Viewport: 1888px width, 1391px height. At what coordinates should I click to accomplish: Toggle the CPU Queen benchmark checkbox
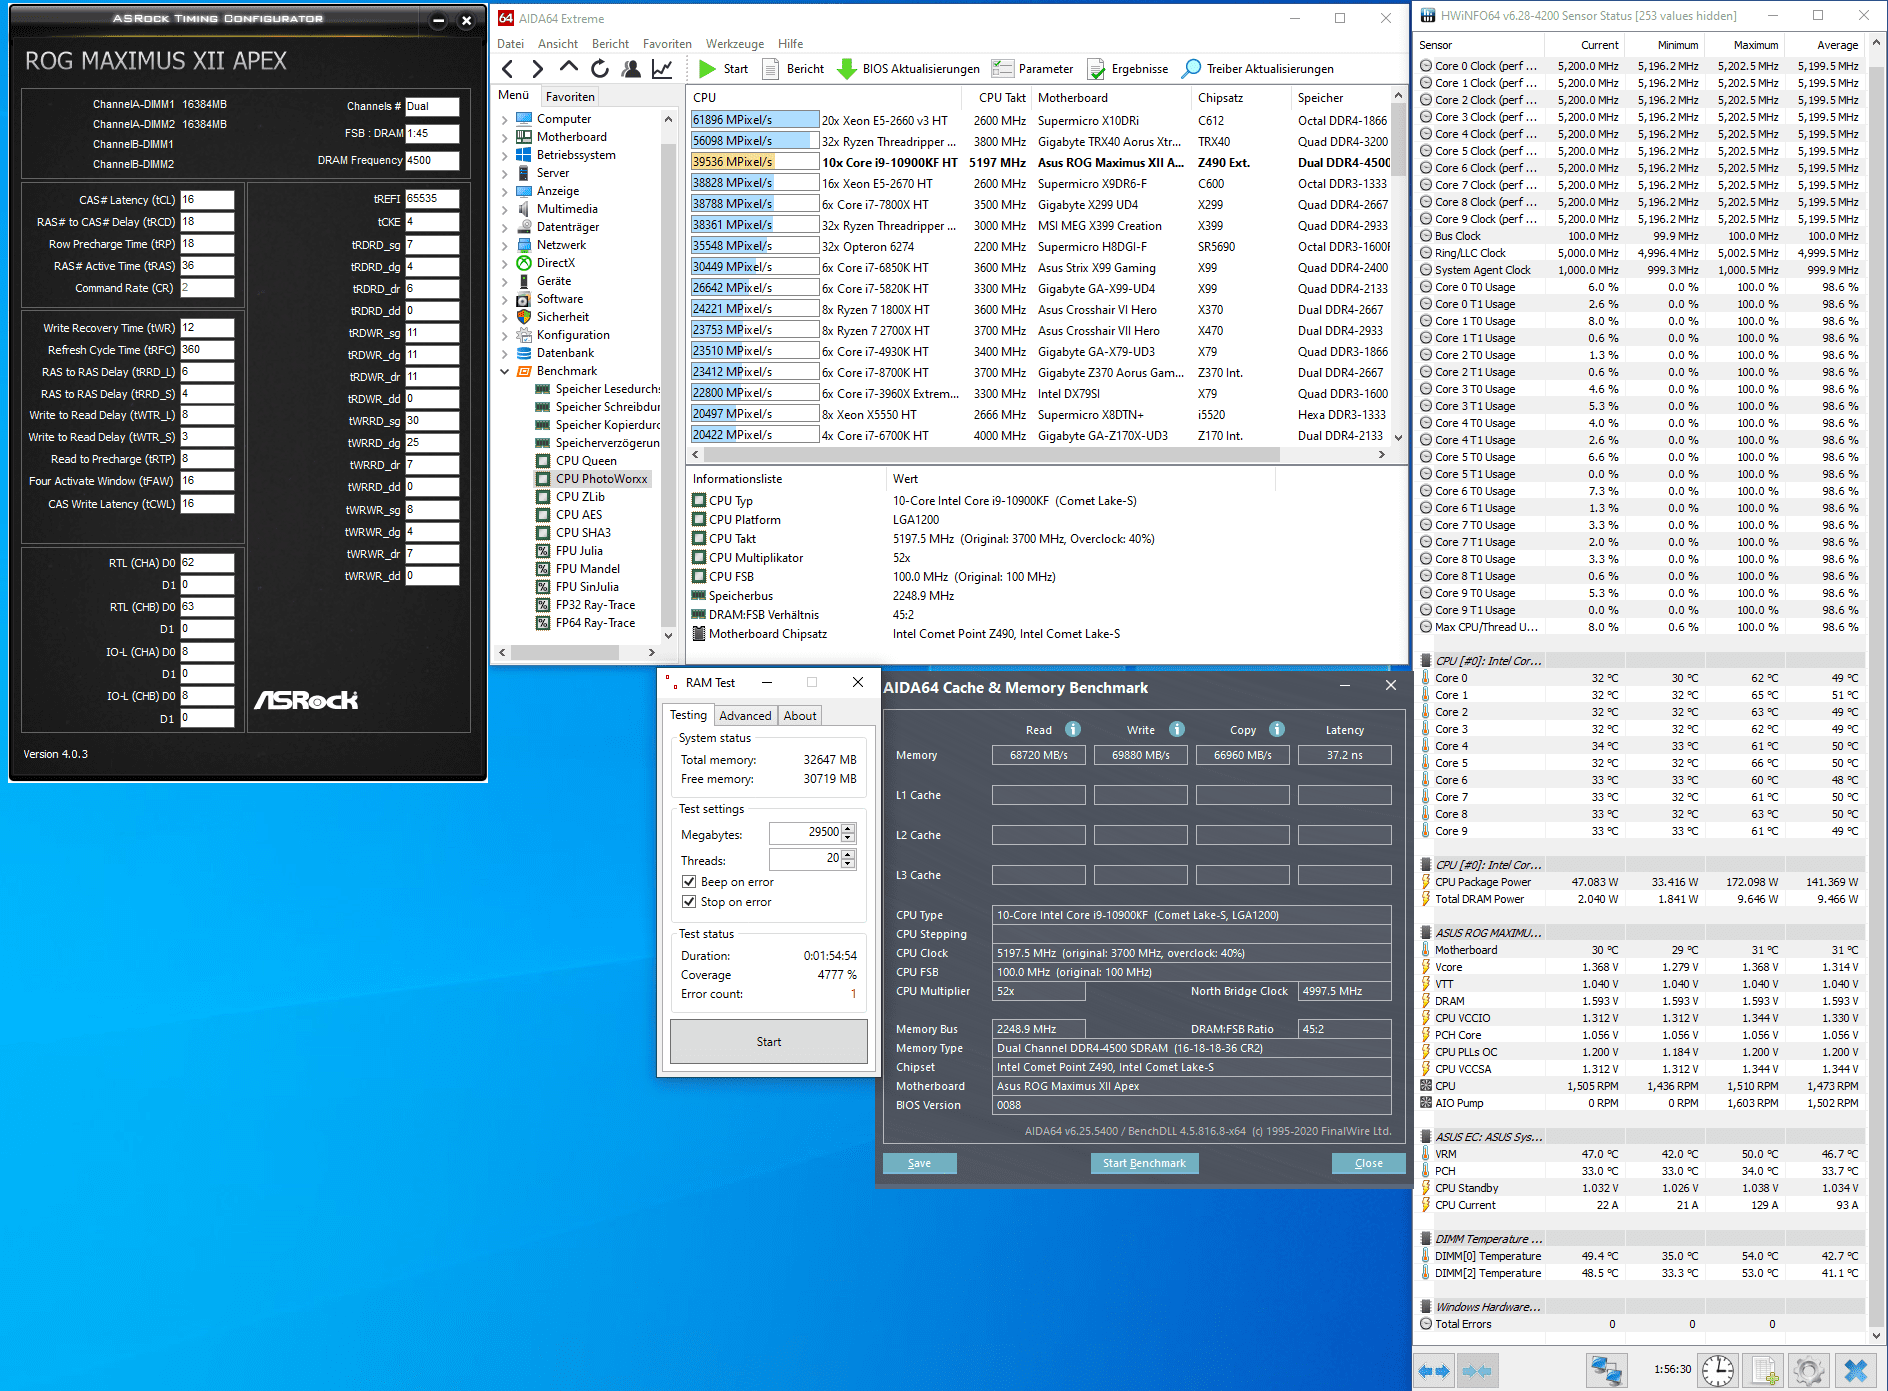tap(543, 461)
